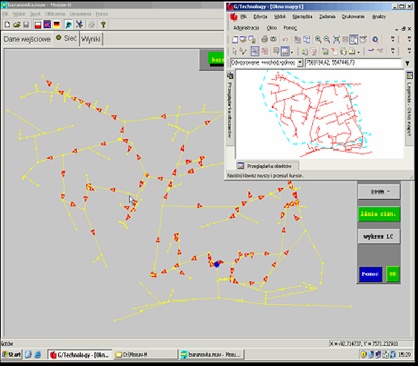This screenshot has height=366, width=418.
Task: Click the zoom in magnifier icon in G/Technology
Action: pyautogui.click(x=318, y=39)
